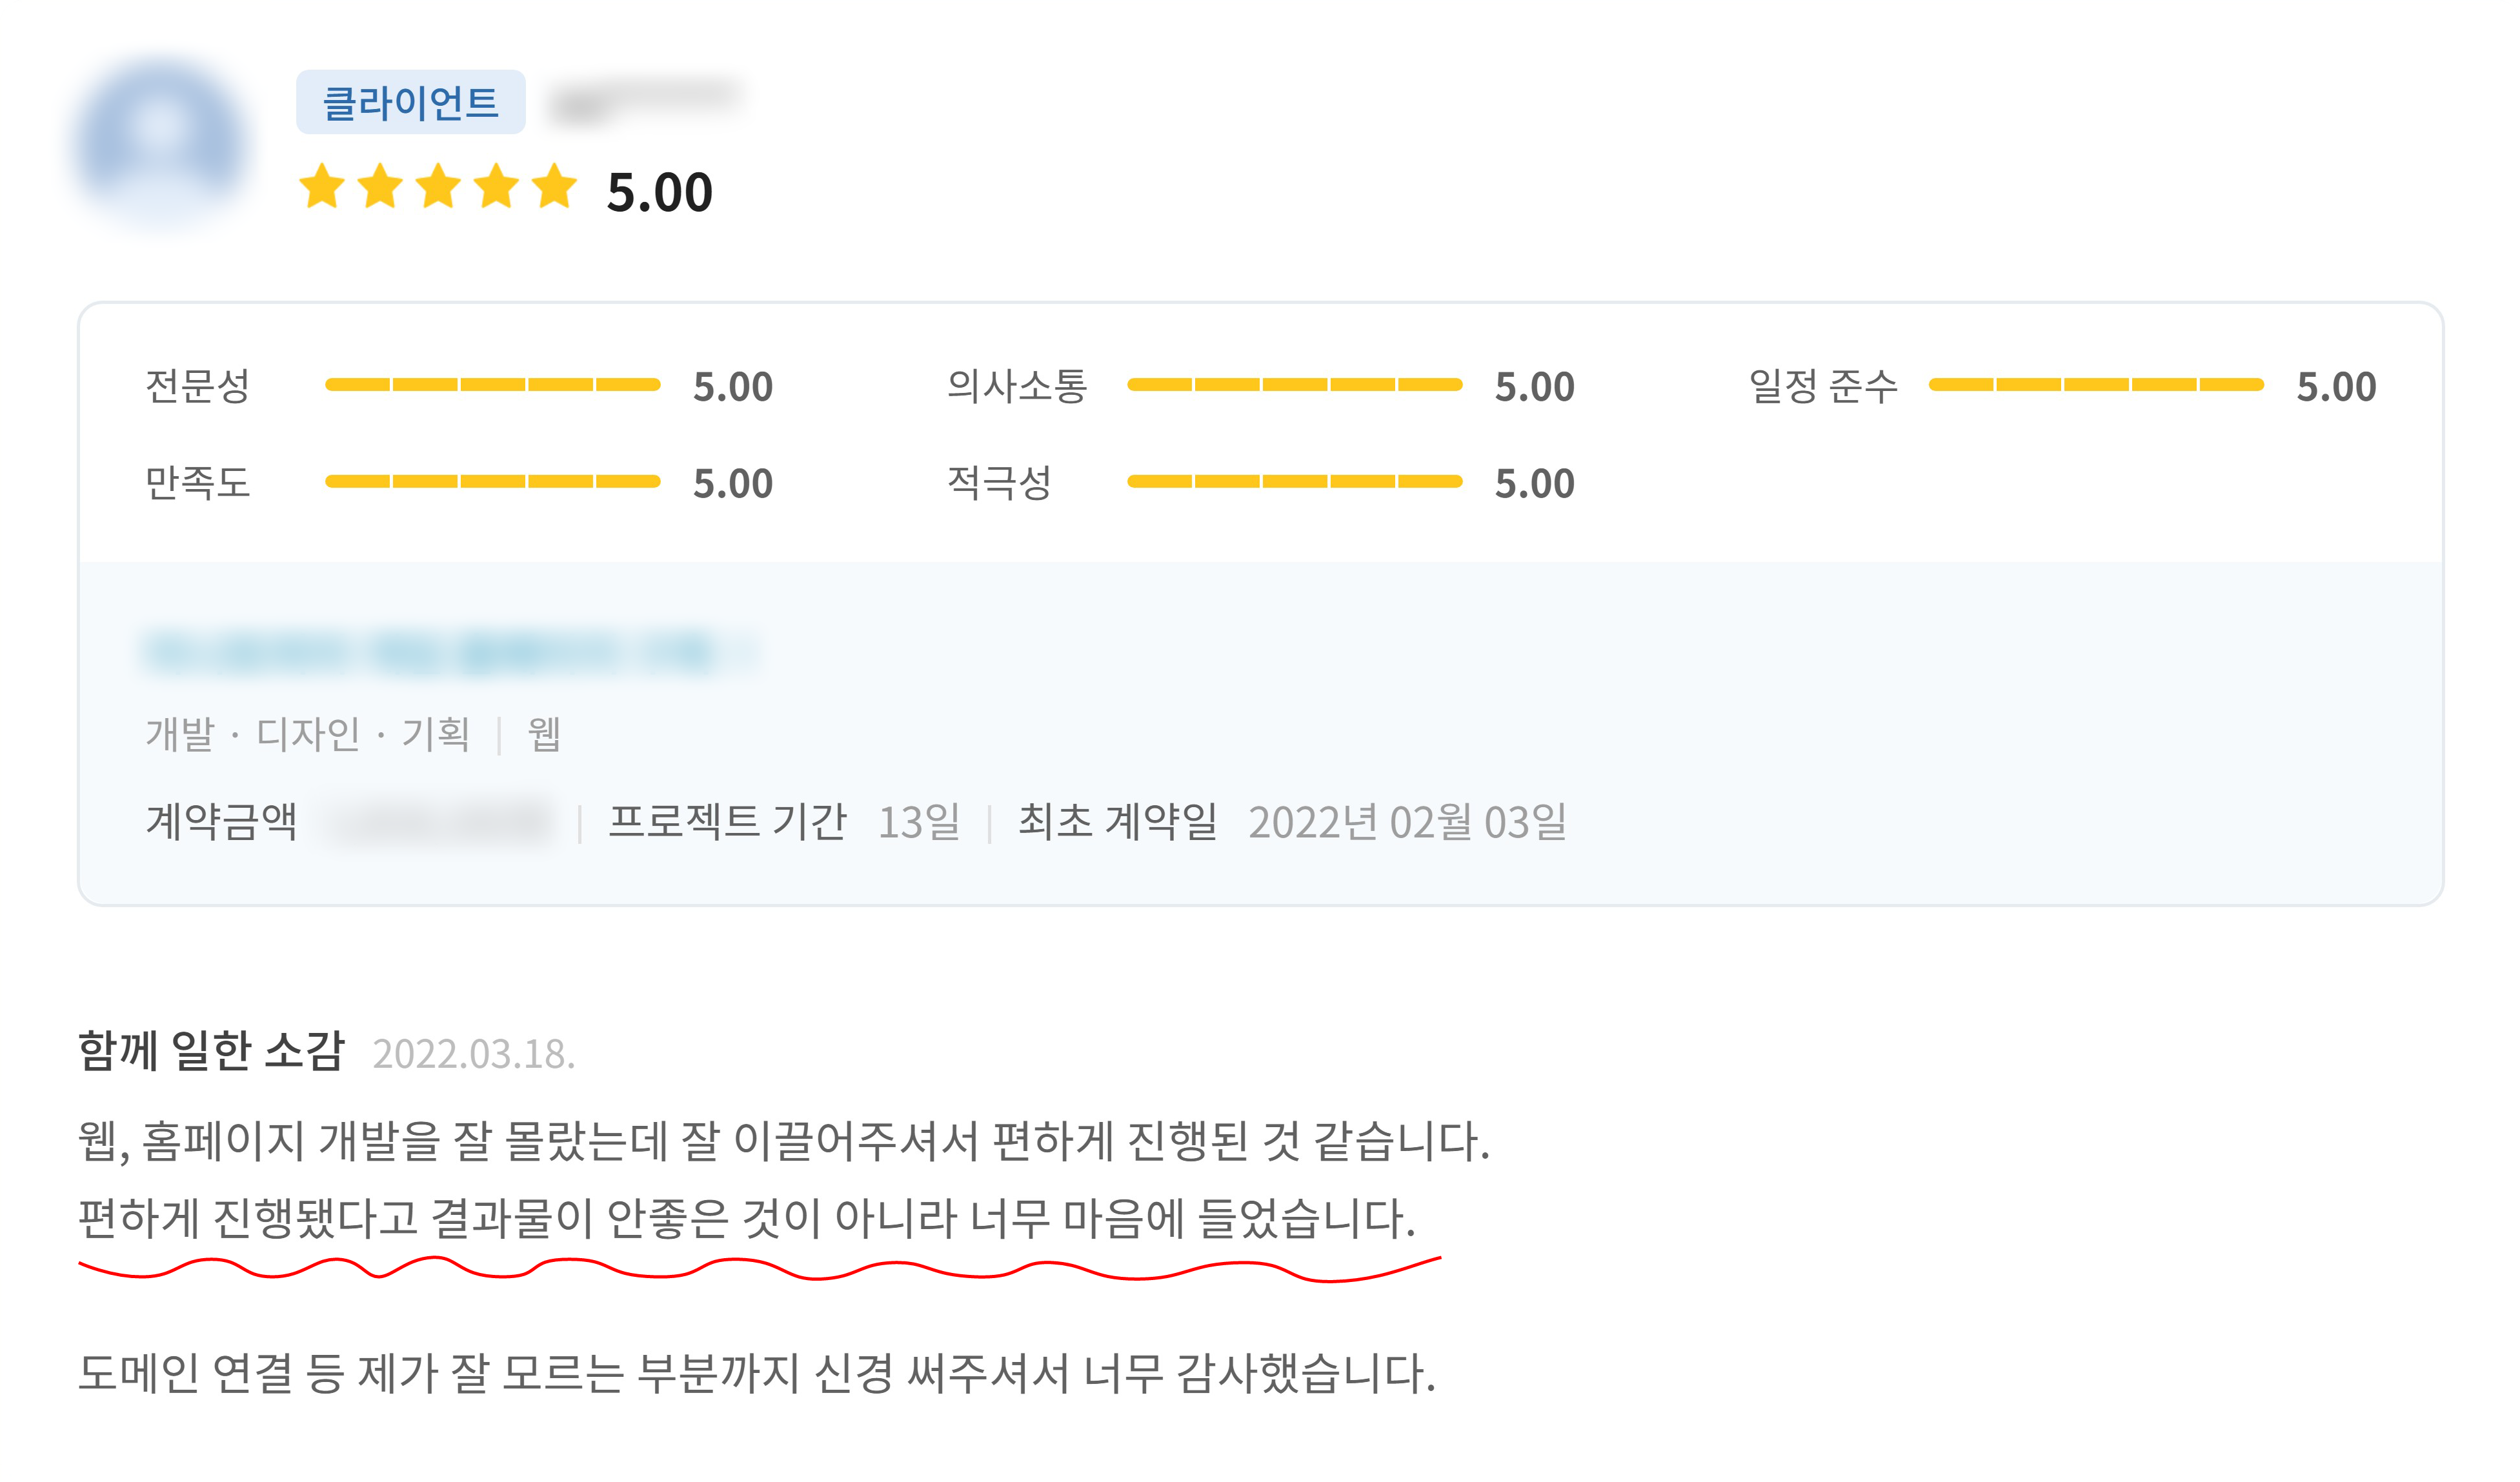Click the fourth yellow rating star
The height and width of the screenshot is (1482, 2520).
[496, 187]
